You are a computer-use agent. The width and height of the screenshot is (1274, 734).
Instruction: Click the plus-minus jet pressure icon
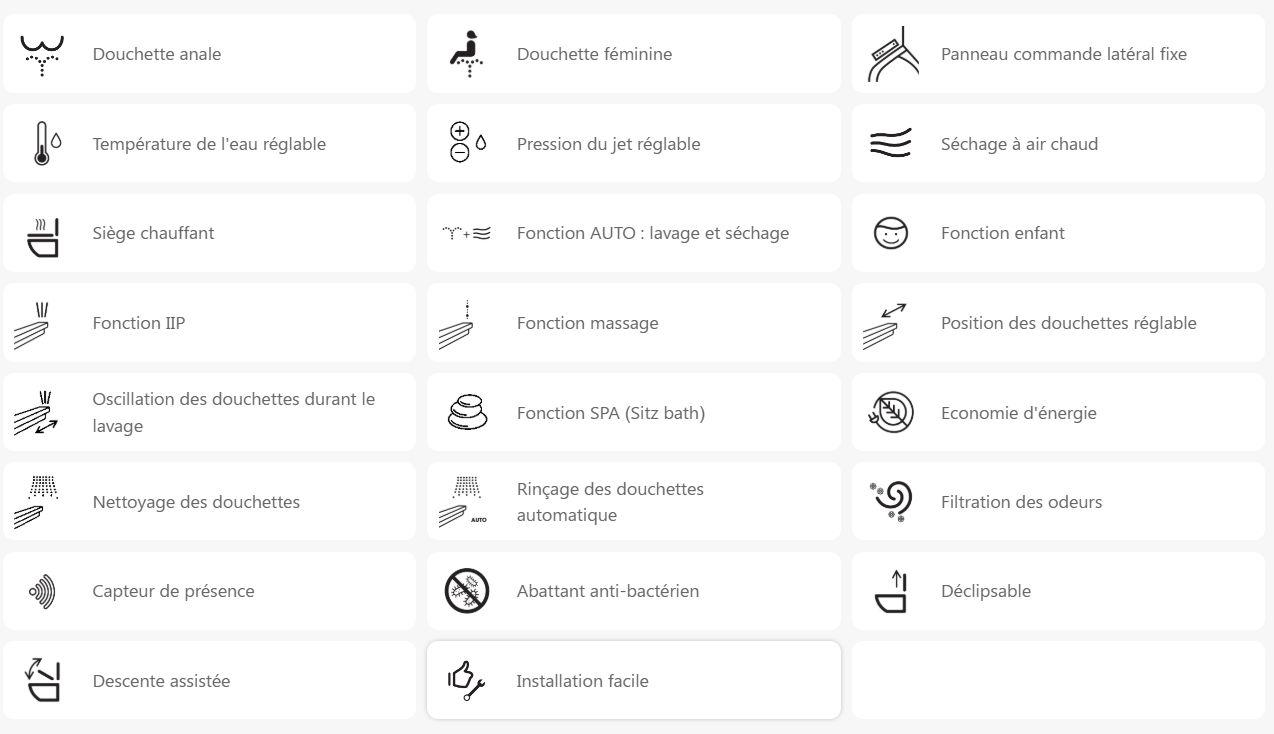[466, 144]
